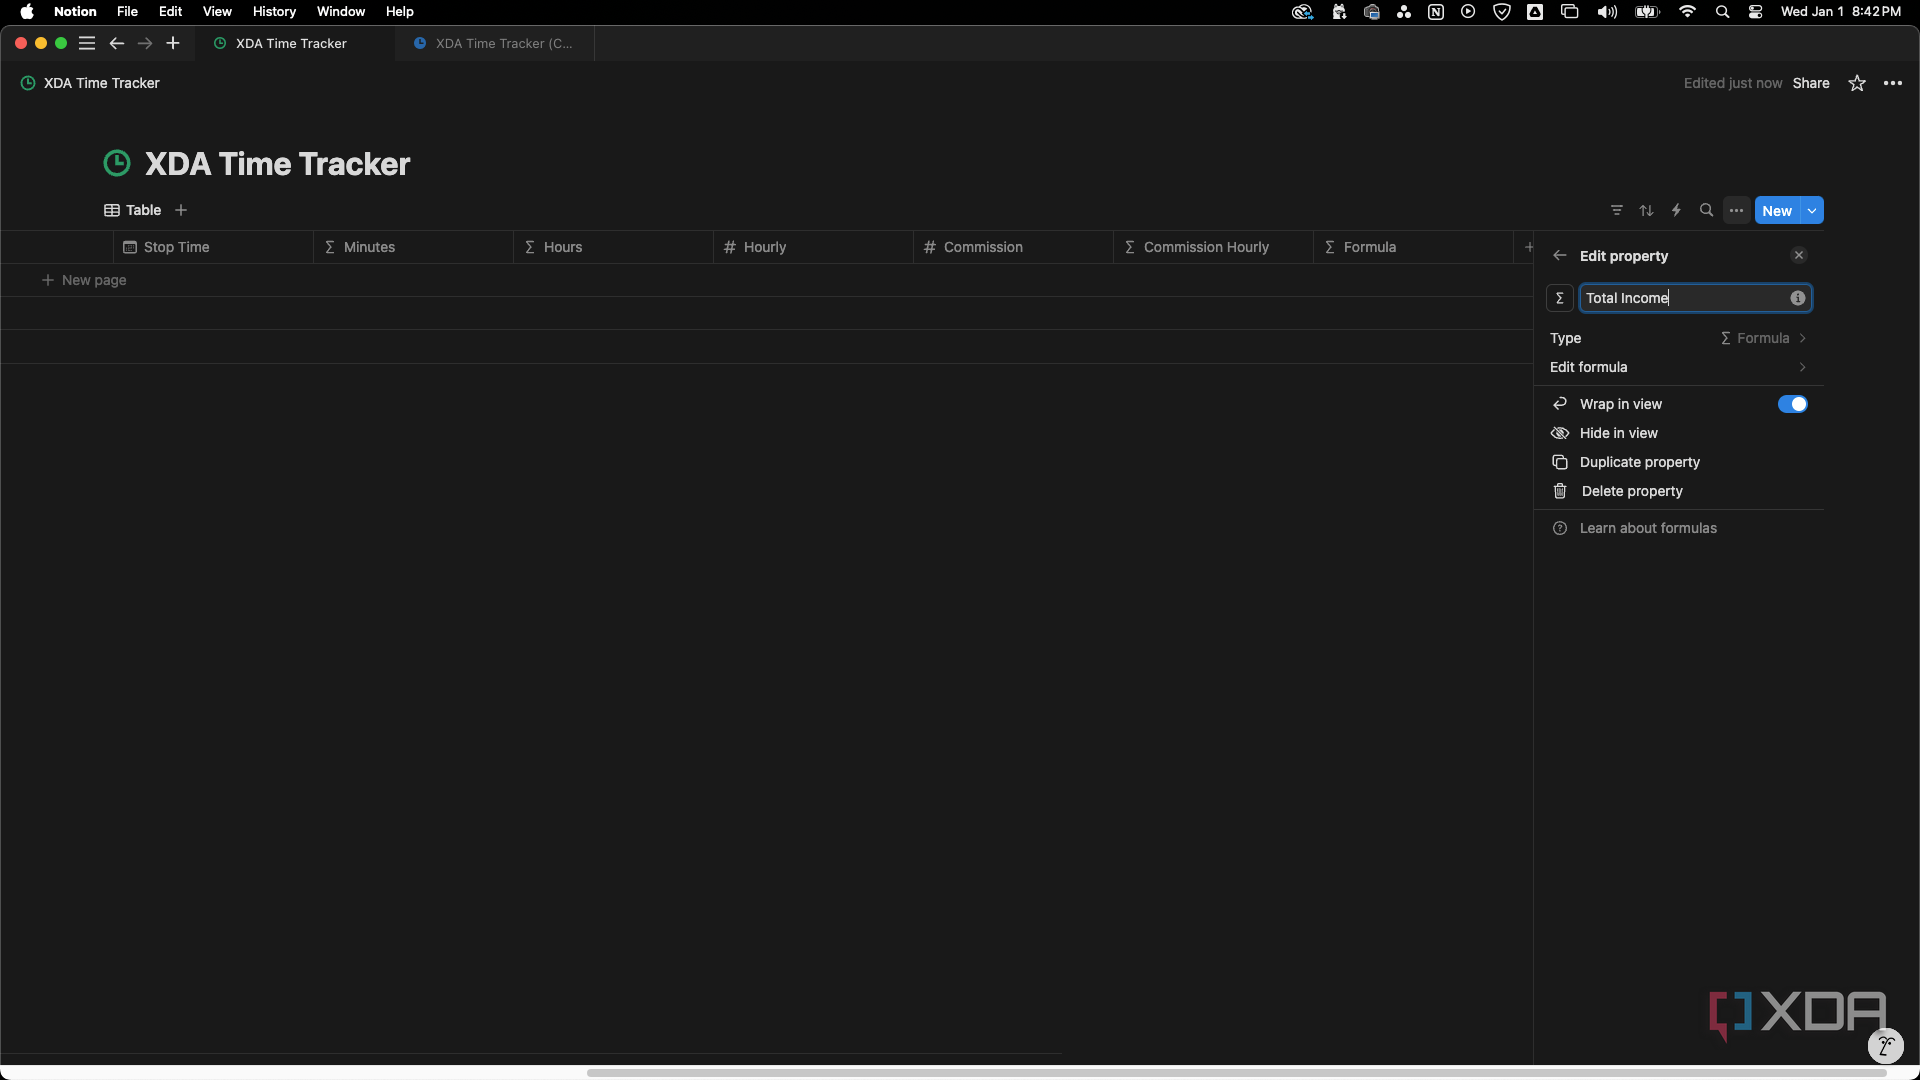Toggle Wrap in view switch
1920x1080 pixels.
pyautogui.click(x=1792, y=404)
